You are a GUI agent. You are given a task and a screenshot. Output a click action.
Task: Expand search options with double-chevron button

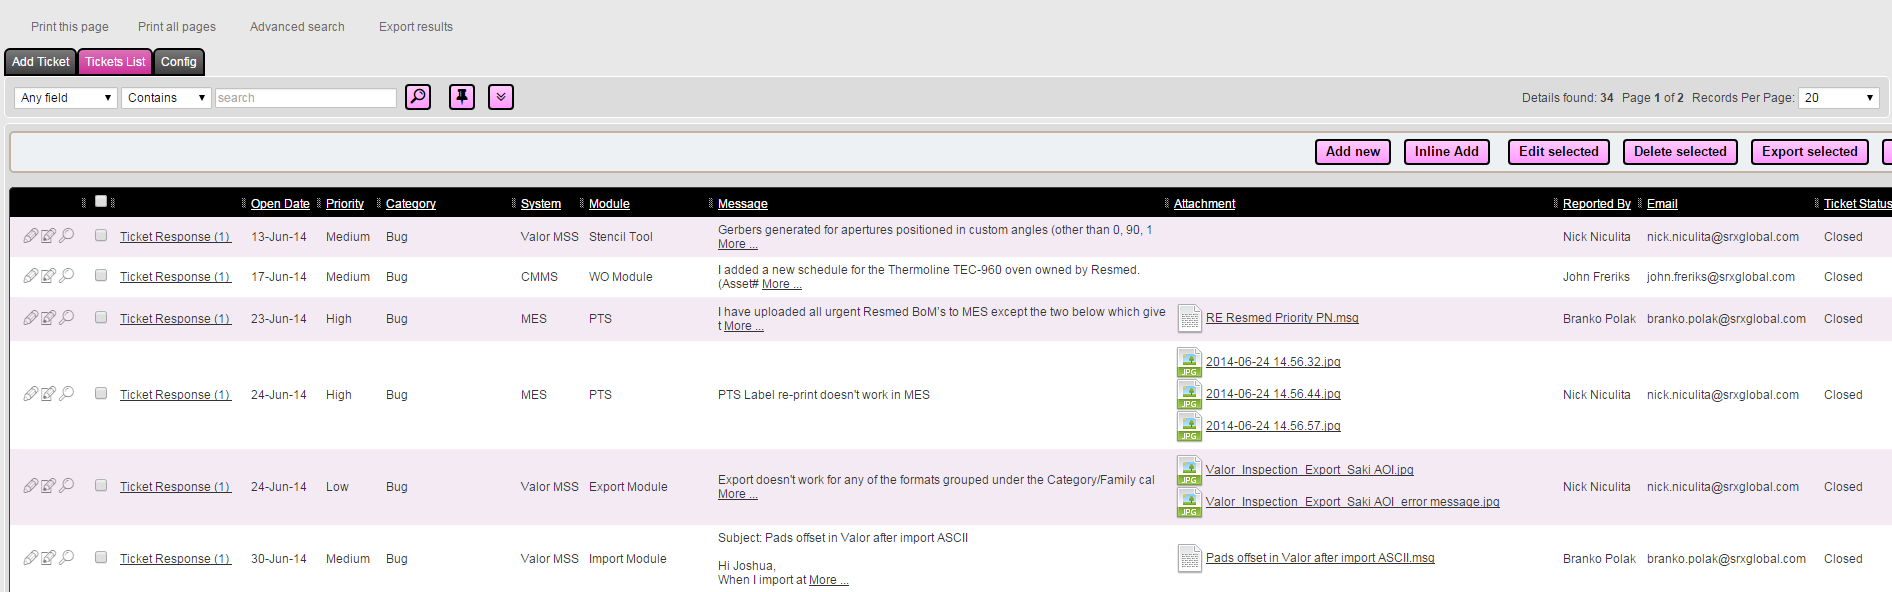tap(501, 97)
